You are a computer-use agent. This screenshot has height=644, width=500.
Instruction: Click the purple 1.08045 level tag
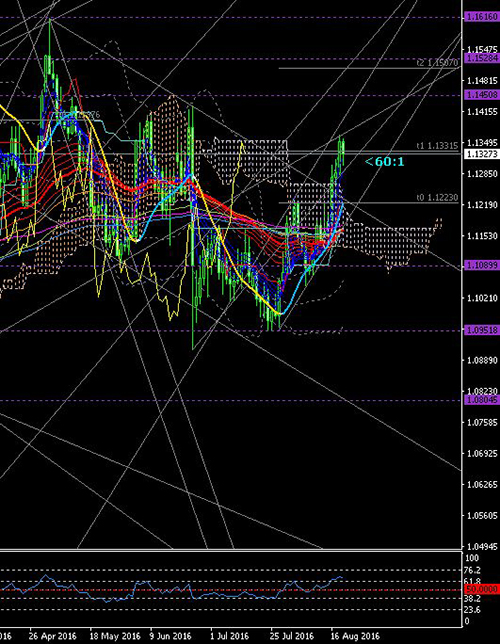coord(482,400)
